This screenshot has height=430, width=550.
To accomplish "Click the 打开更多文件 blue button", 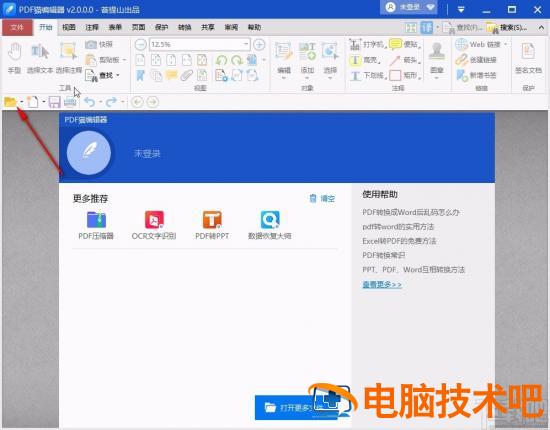I will click(x=296, y=407).
